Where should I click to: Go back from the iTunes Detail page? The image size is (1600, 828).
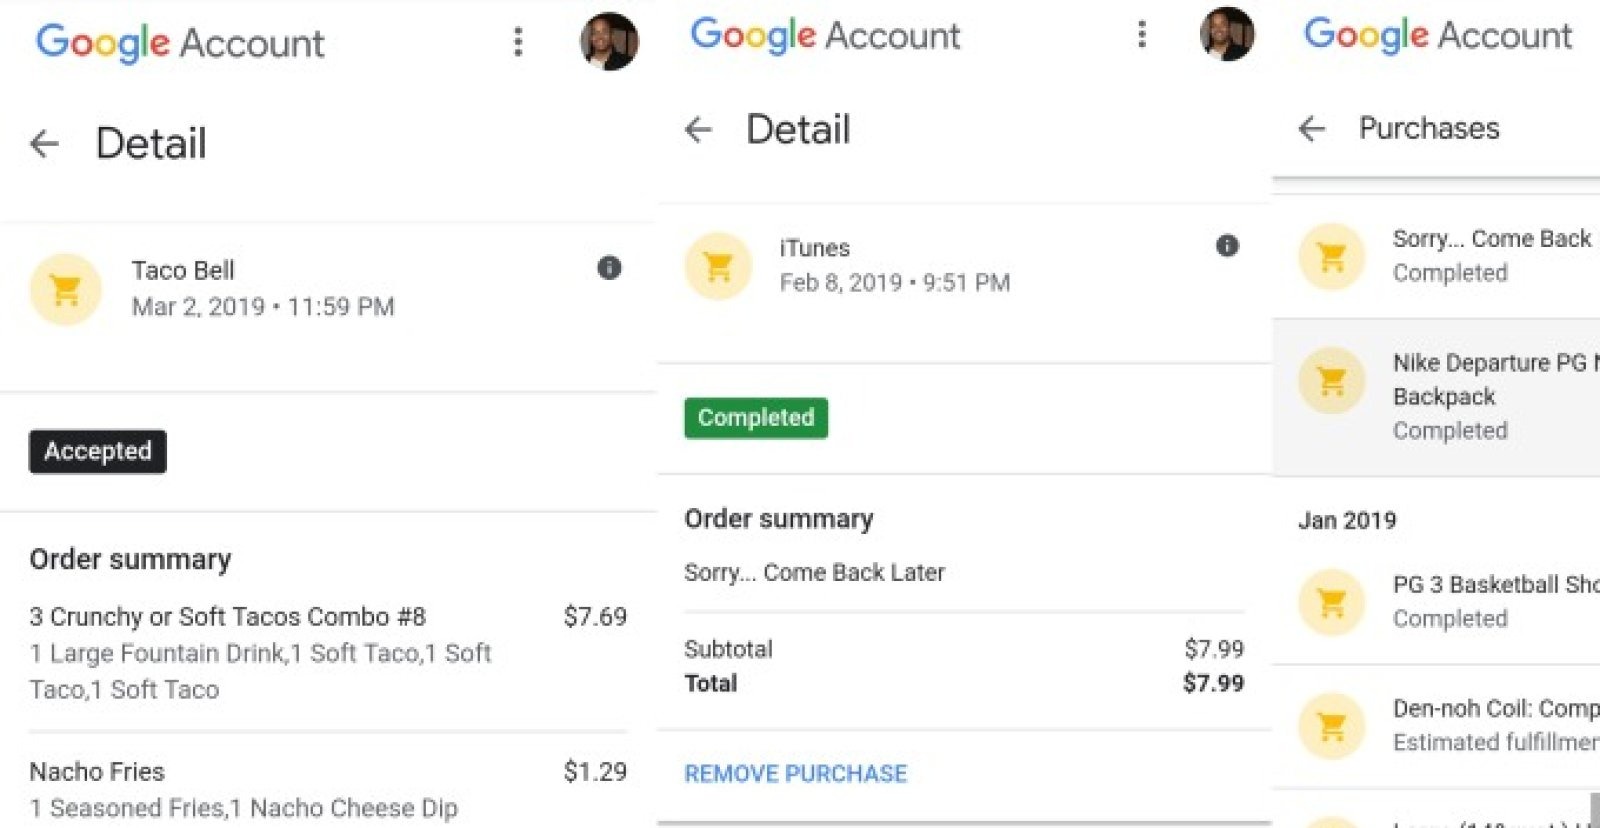(x=698, y=129)
